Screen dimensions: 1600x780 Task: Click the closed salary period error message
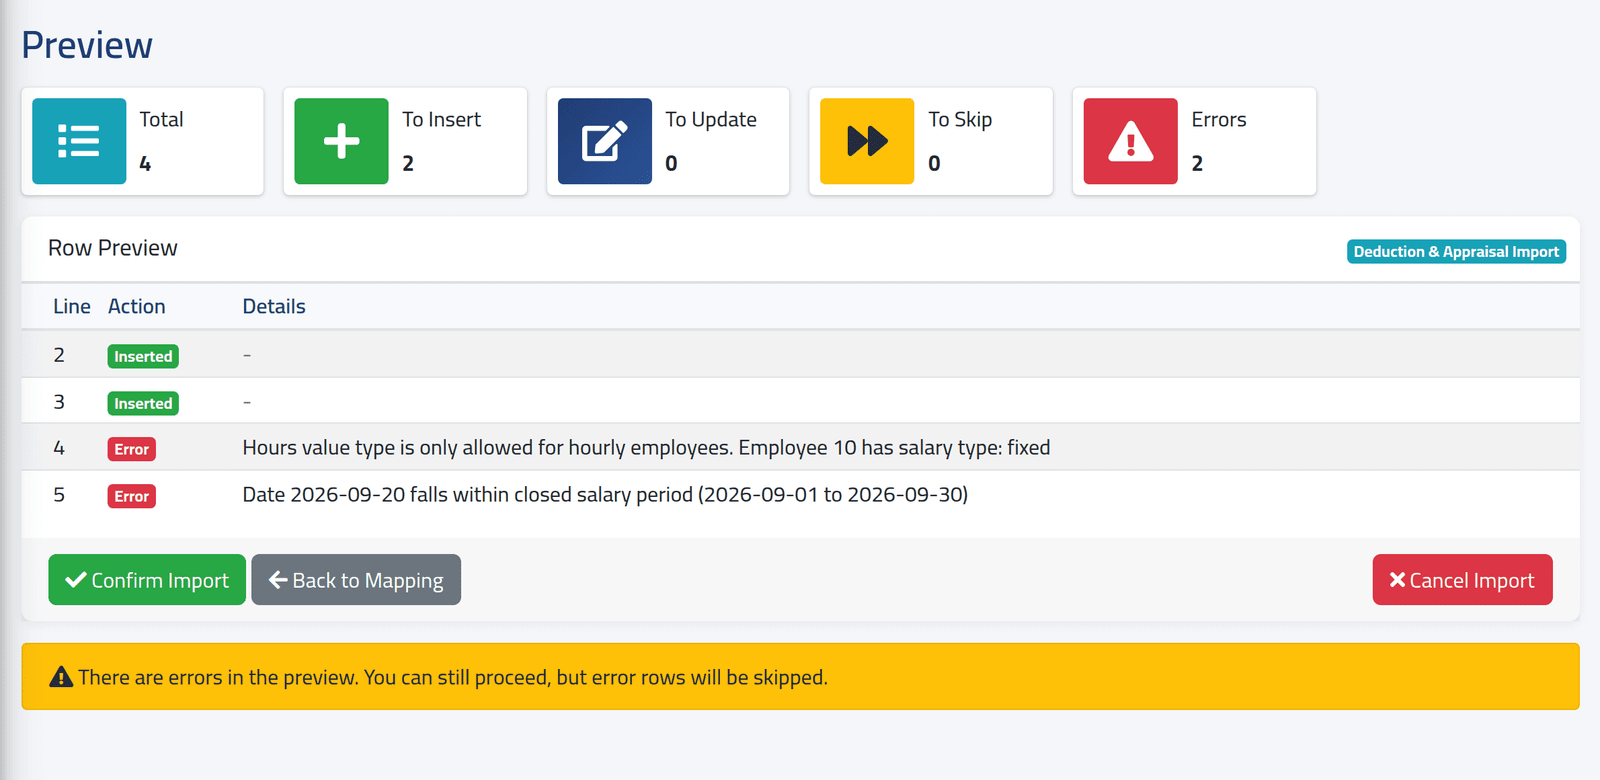(x=605, y=495)
